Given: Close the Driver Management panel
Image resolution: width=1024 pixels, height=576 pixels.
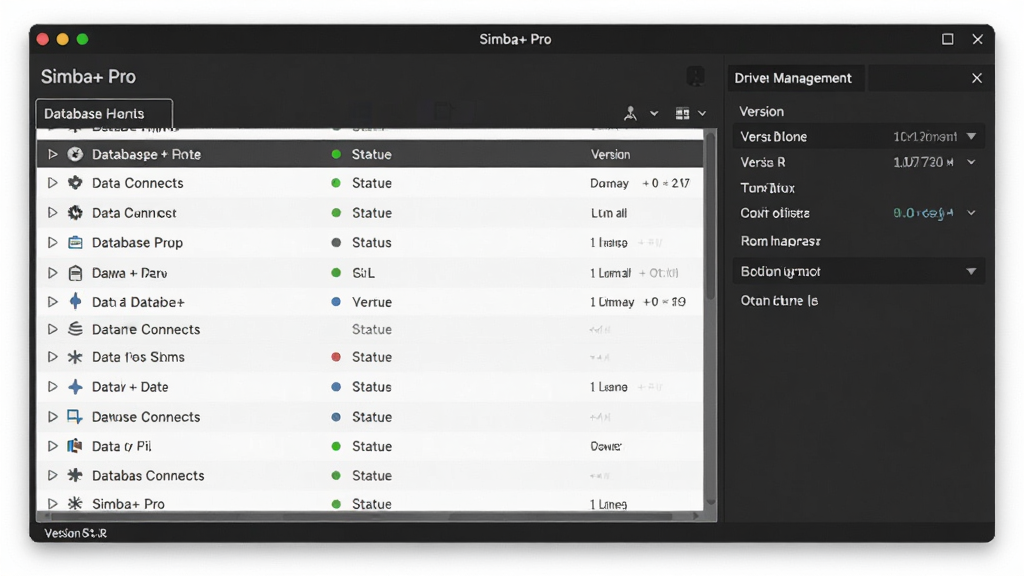Looking at the screenshot, I should pyautogui.click(x=976, y=78).
